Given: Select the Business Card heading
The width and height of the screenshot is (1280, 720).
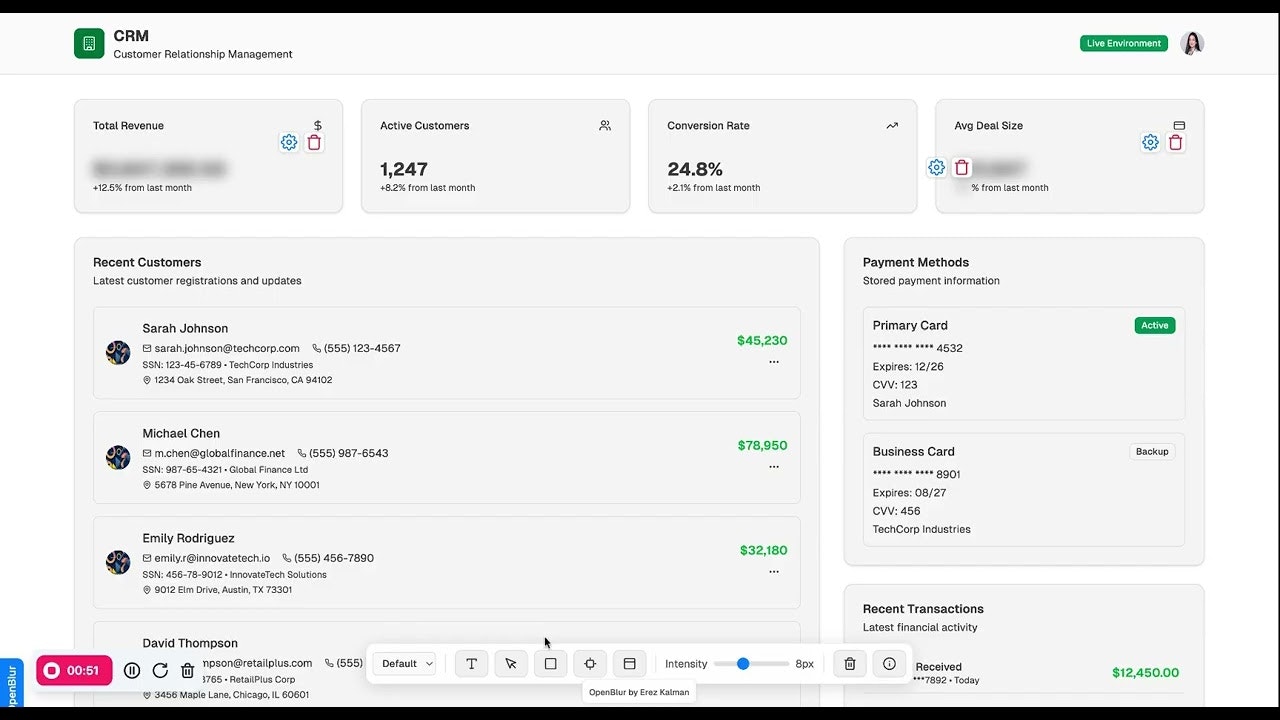Looking at the screenshot, I should coord(914,452).
